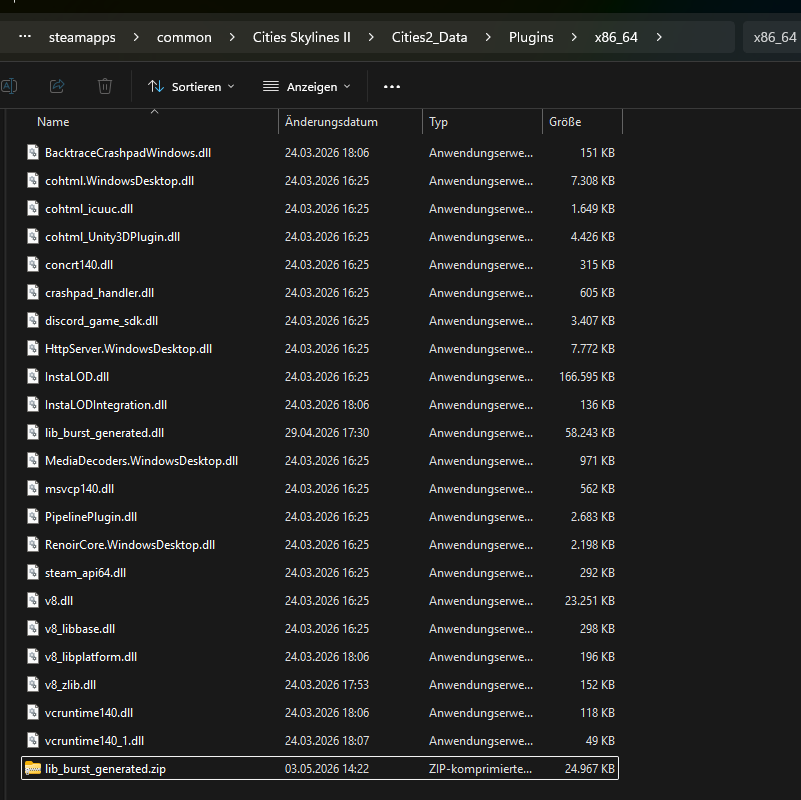Viewport: 801px width, 800px height.
Task: Go to Cities2_Data breadcrumb folder
Action: pos(430,37)
